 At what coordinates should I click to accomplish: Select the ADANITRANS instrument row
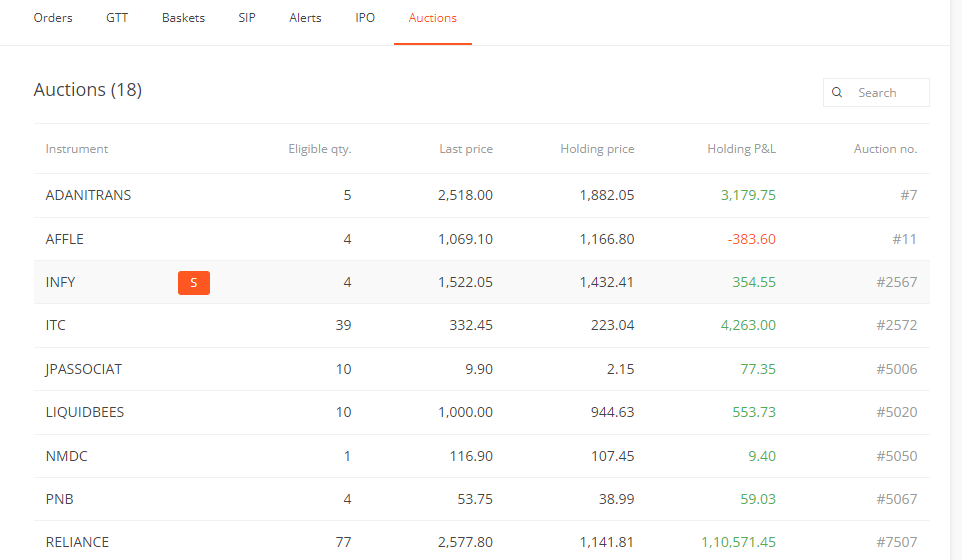(482, 195)
